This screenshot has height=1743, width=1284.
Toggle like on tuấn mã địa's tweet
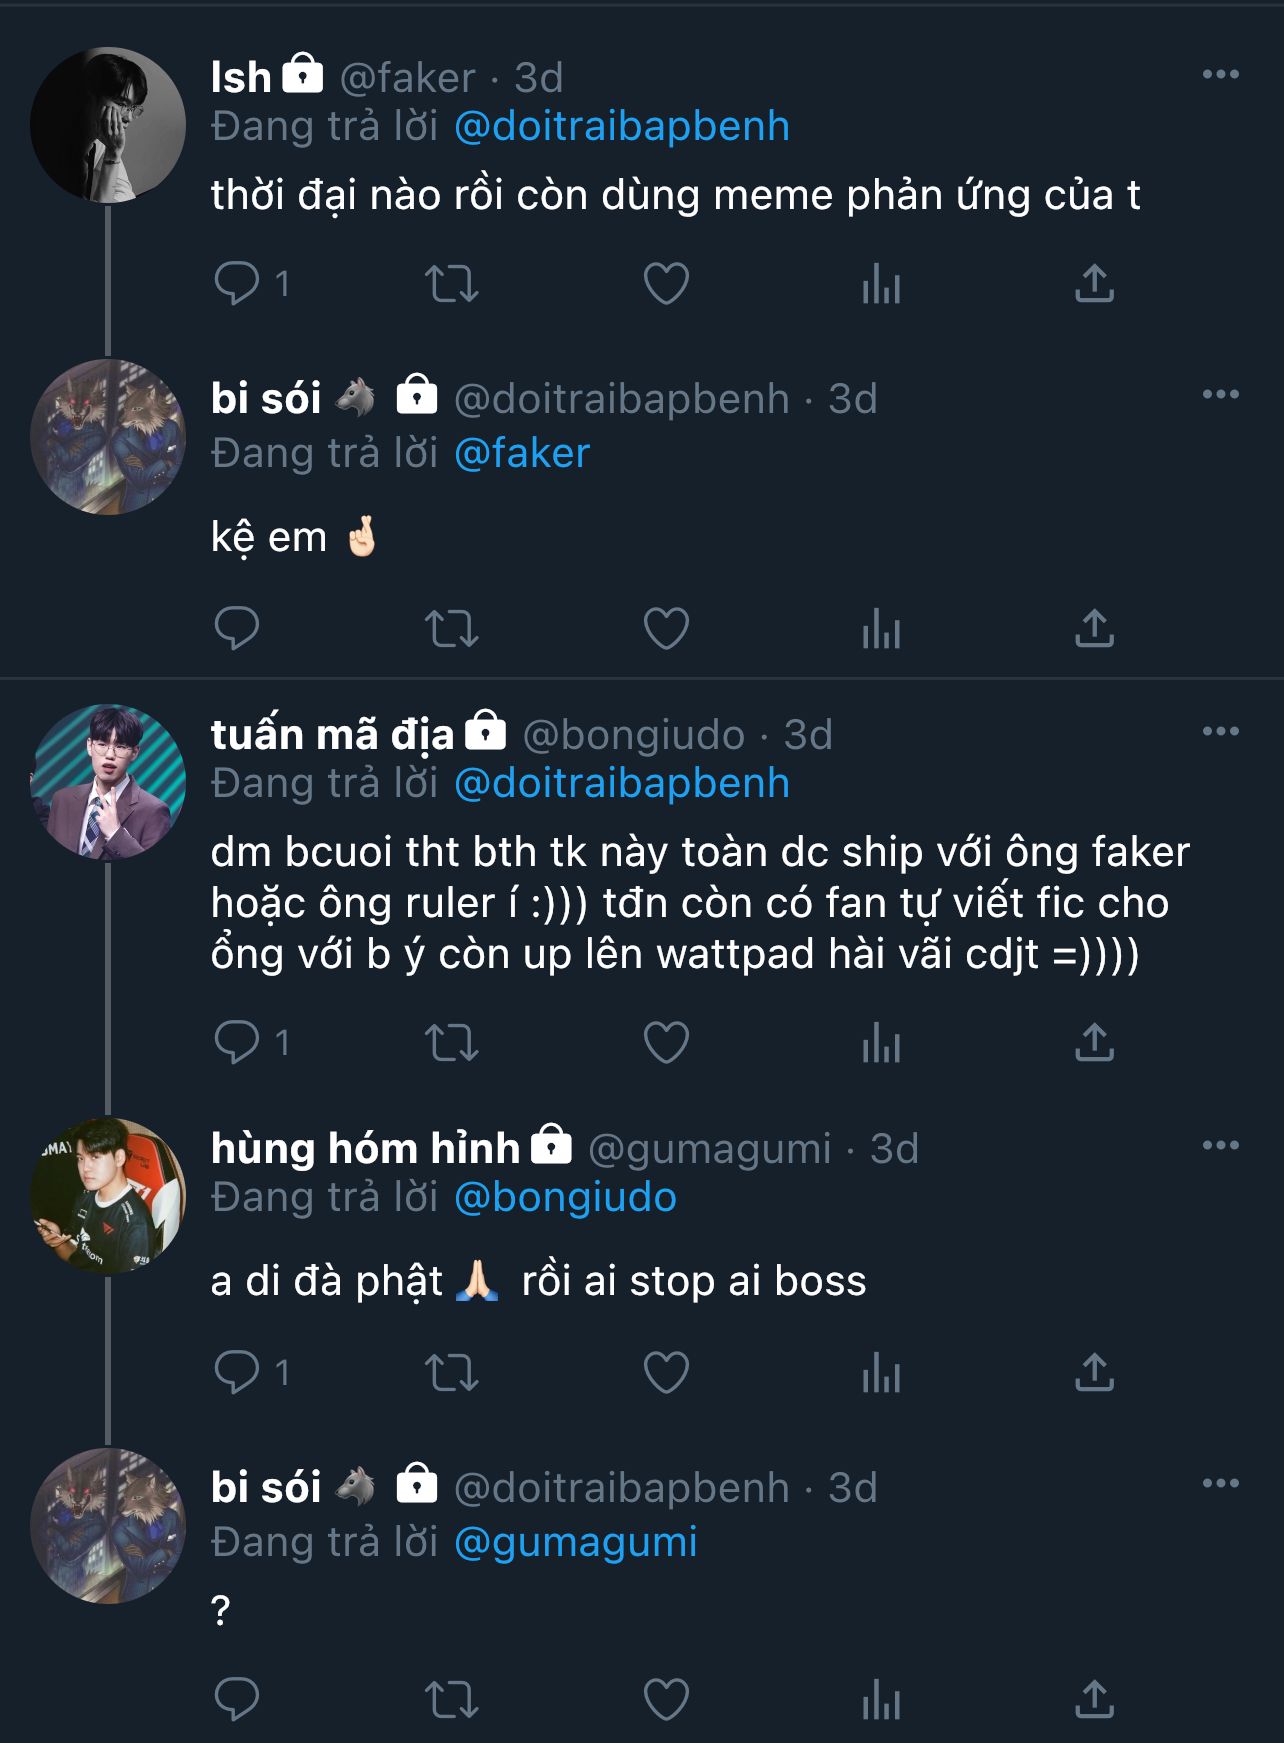[x=666, y=1042]
